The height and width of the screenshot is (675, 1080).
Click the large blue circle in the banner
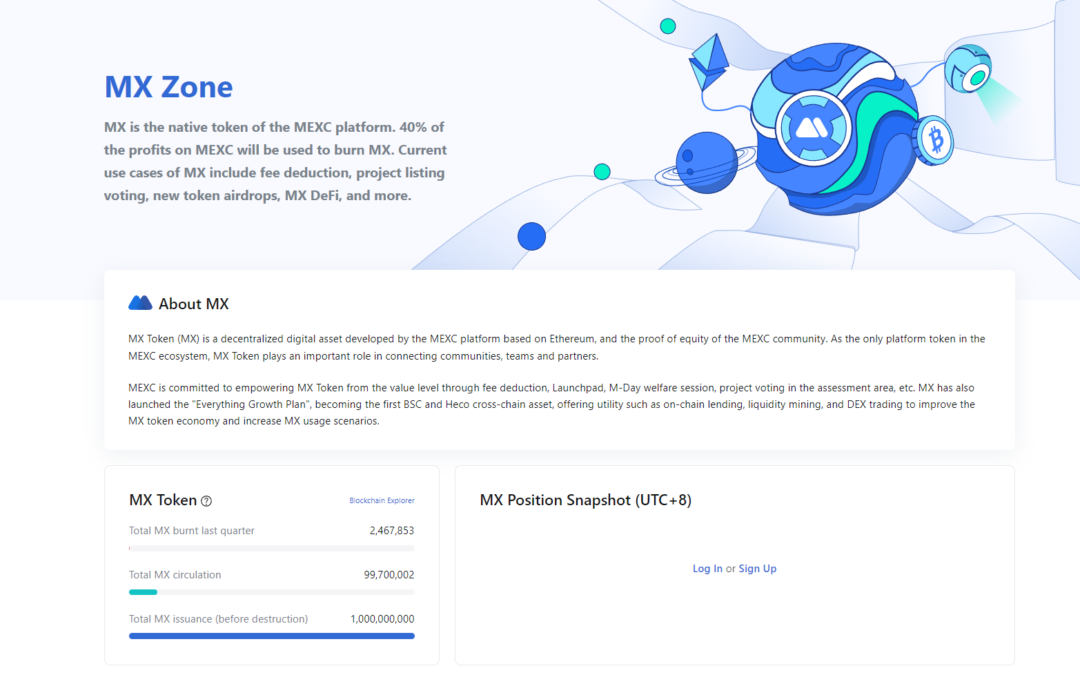tap(531, 236)
